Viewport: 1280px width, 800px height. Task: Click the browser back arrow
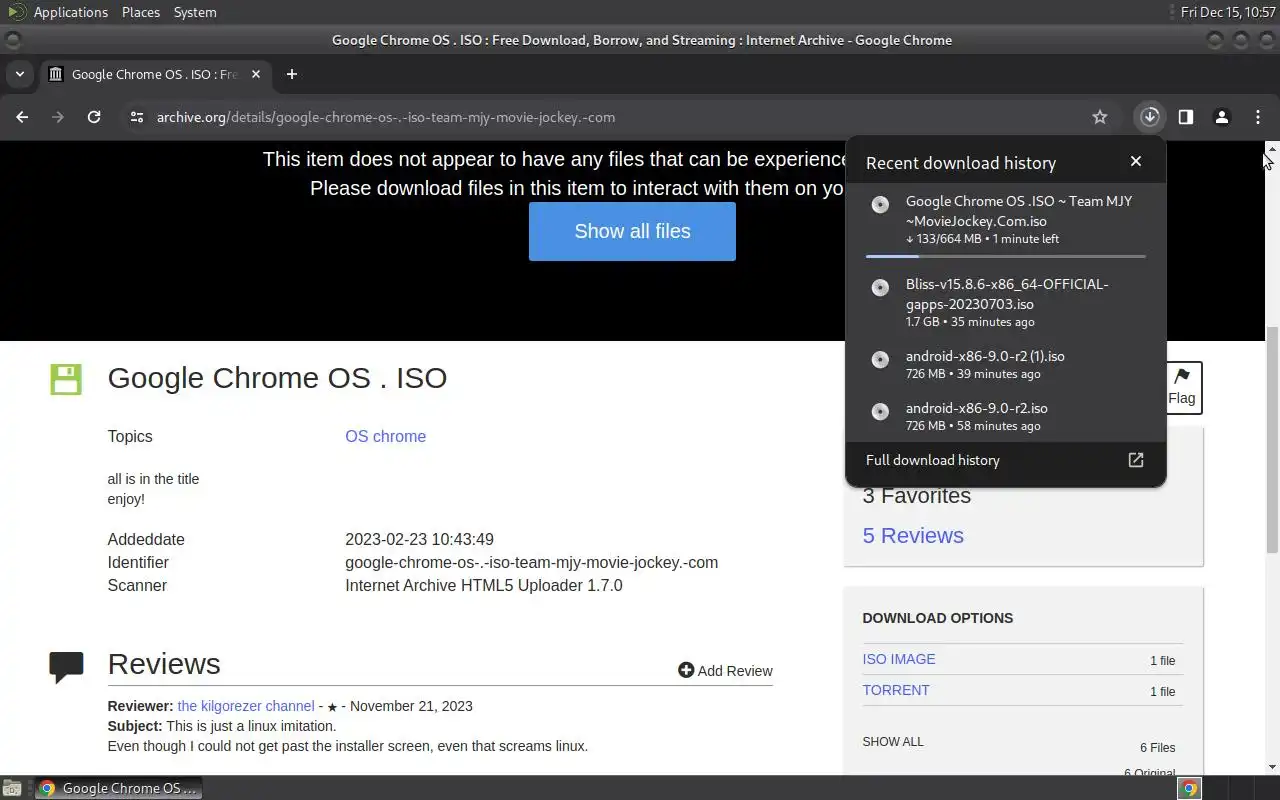(x=22, y=117)
